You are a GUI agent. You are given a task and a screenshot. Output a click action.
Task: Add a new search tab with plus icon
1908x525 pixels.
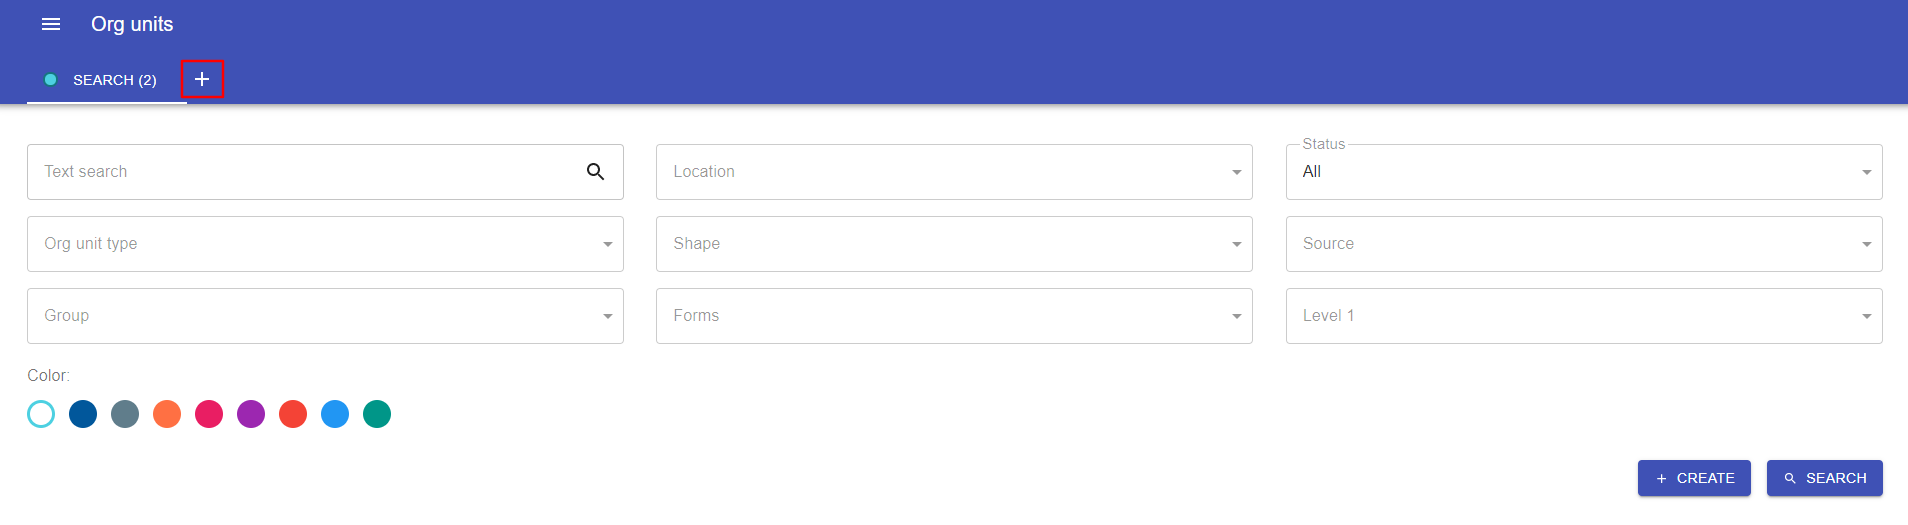click(x=202, y=79)
